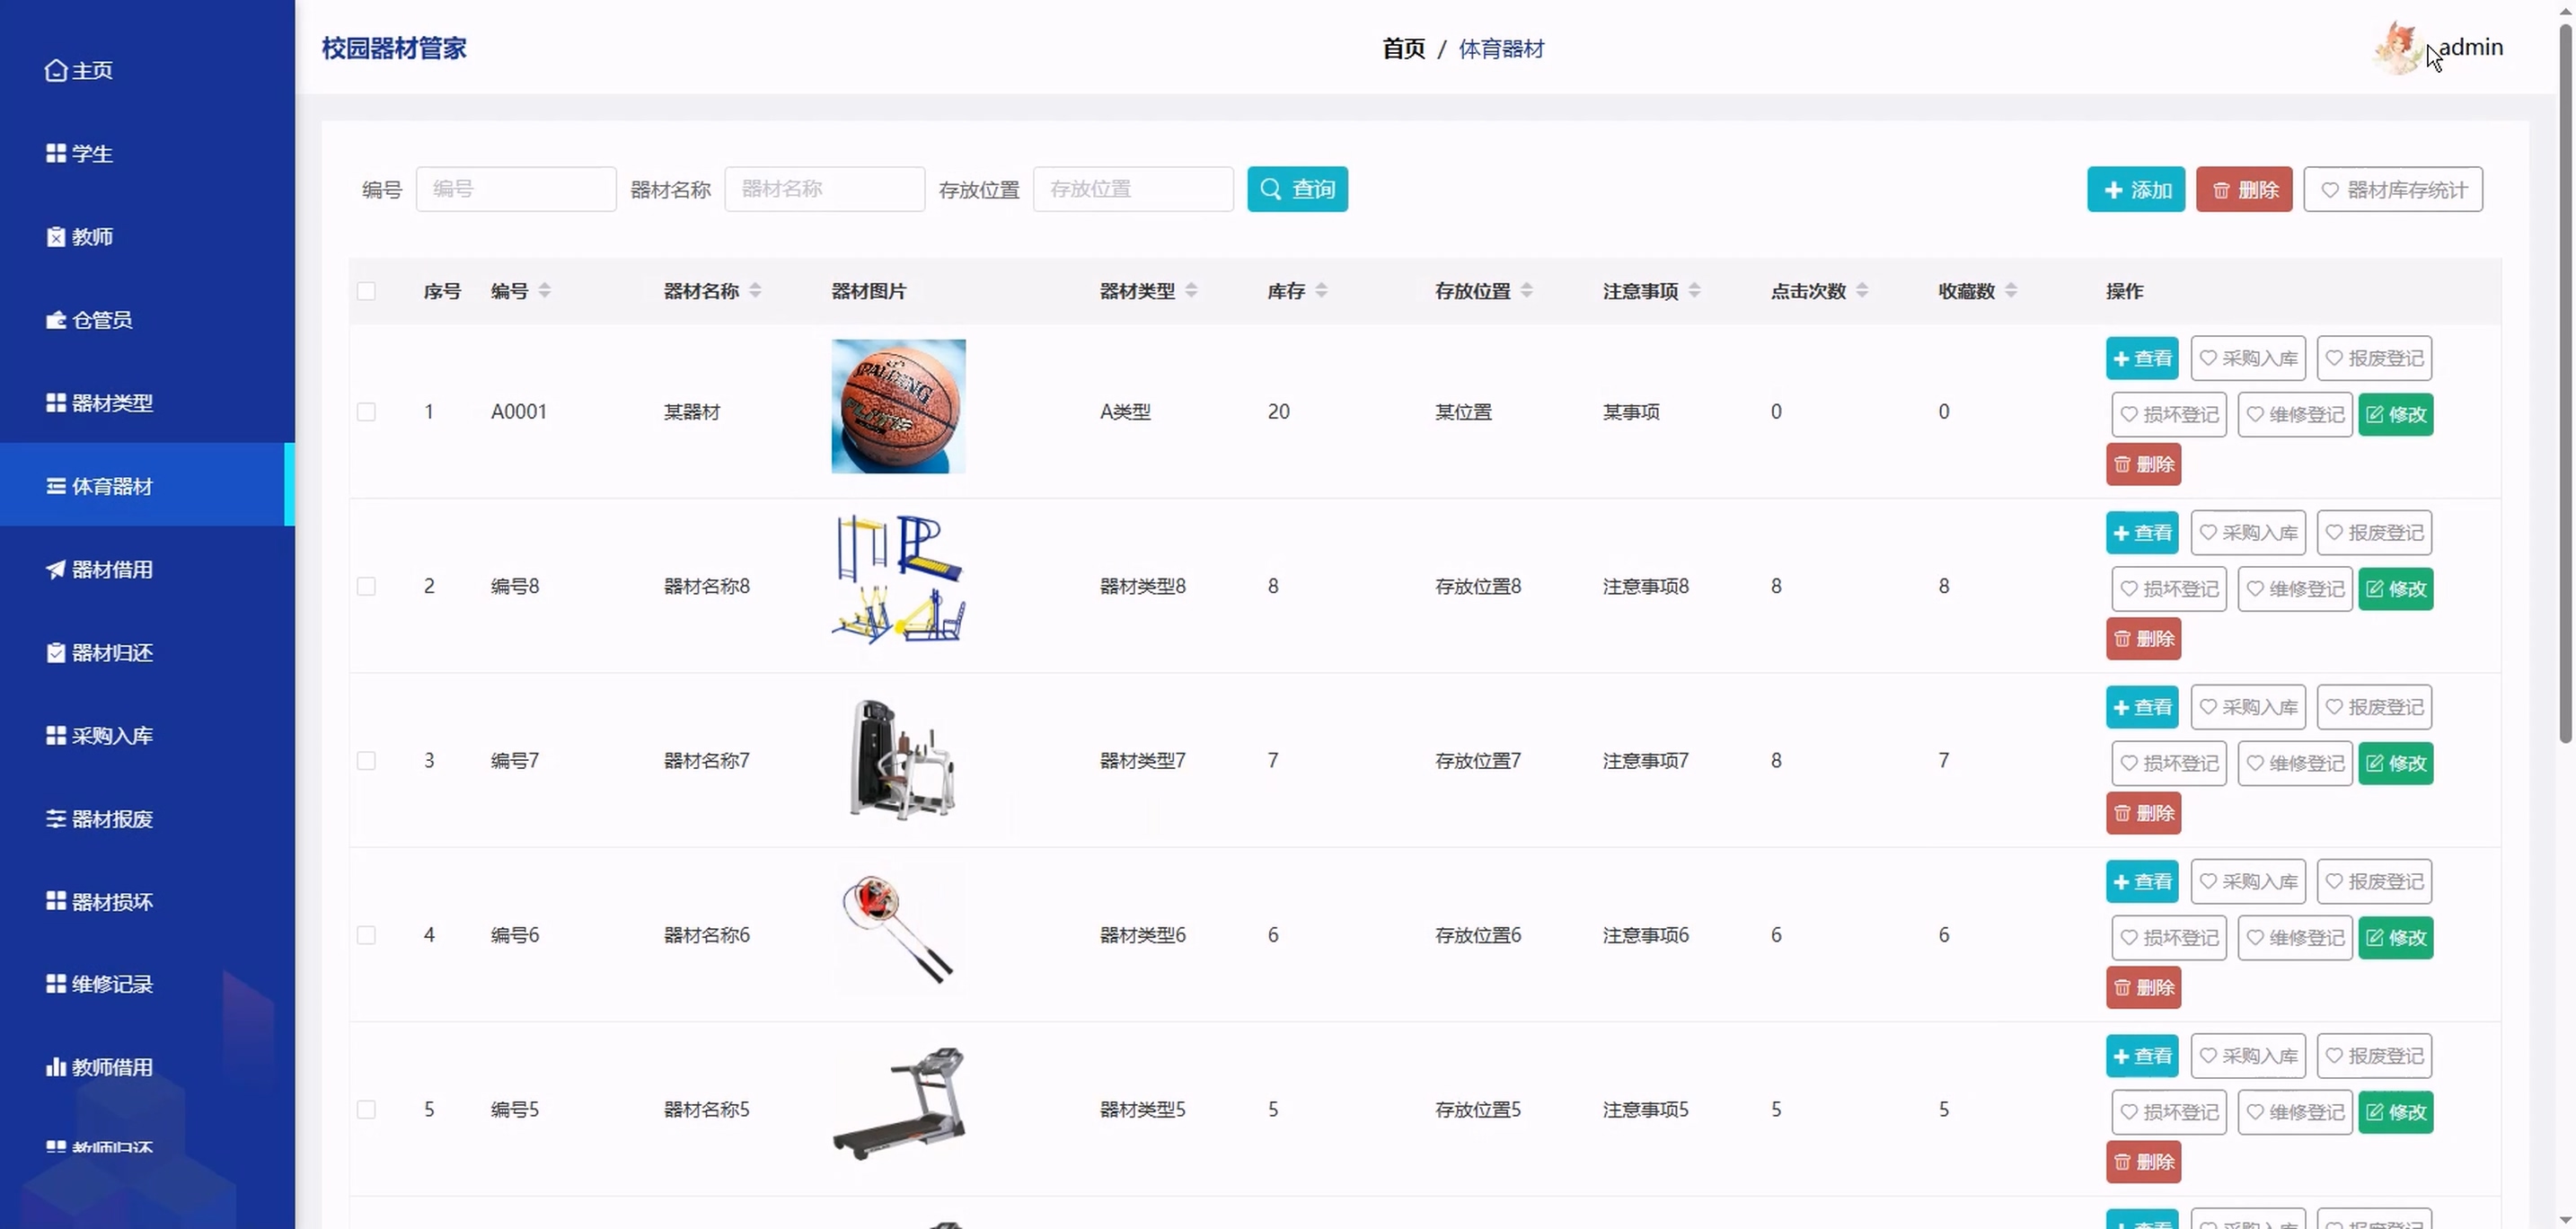The image size is (2576, 1229).
Task: Sort by the 器材名称 column arrows
Action: [755, 291]
